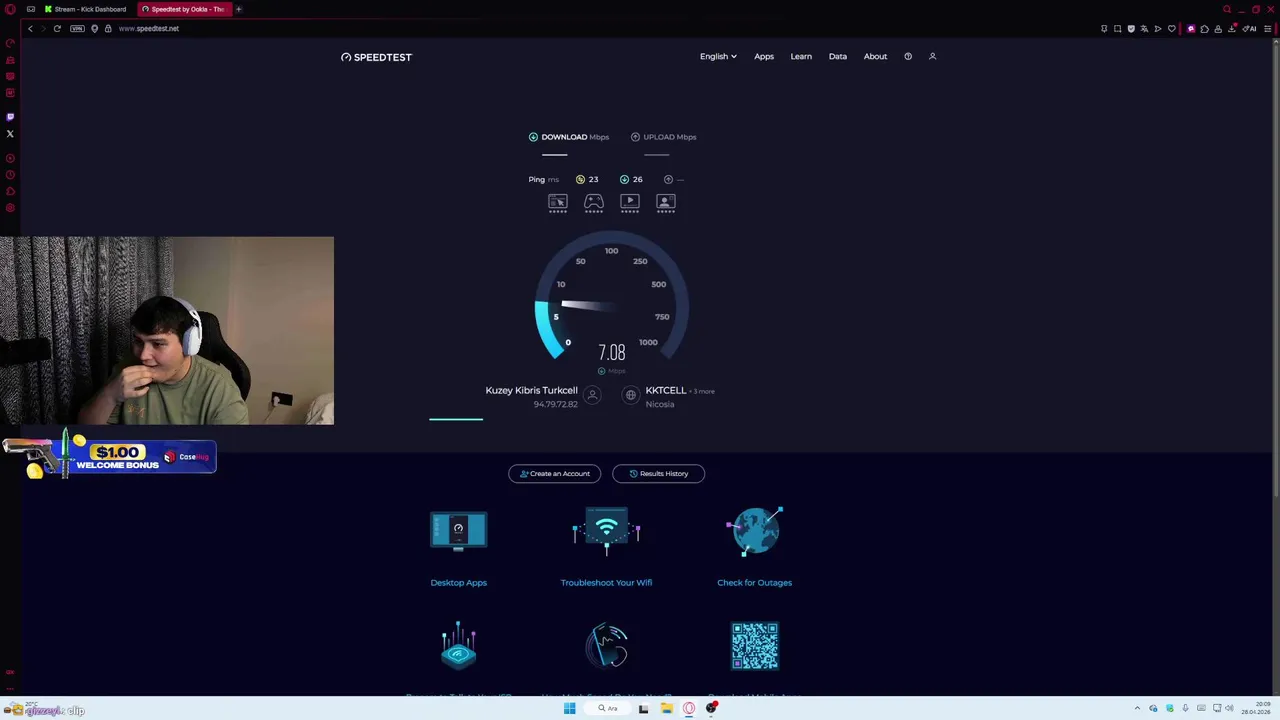Open the extensions cube icon

tap(1204, 28)
